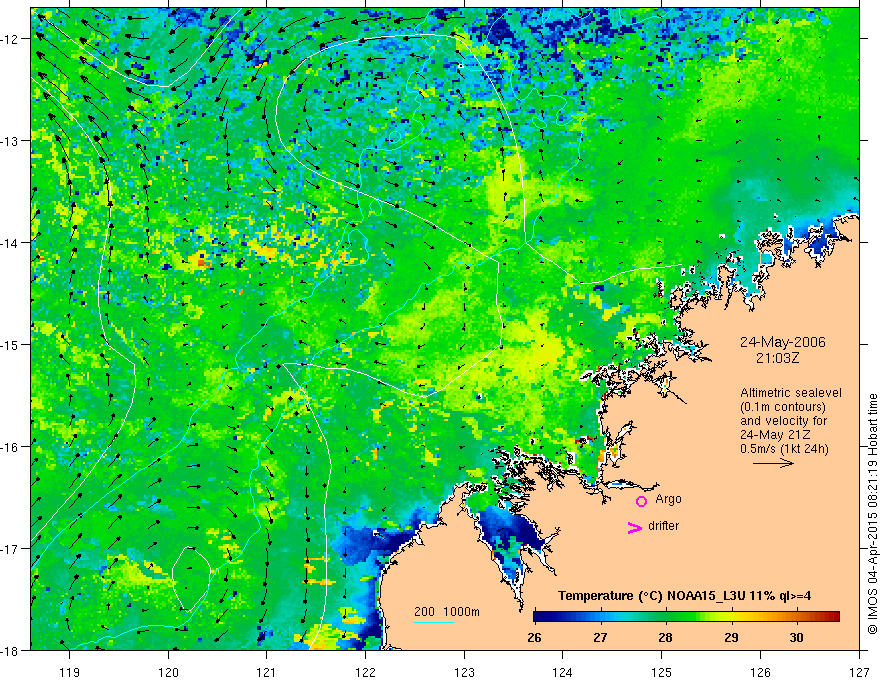This screenshot has height=680, width=880.
Task: Click the magenta drifter arrowhead legend marker
Action: pyautogui.click(x=635, y=527)
